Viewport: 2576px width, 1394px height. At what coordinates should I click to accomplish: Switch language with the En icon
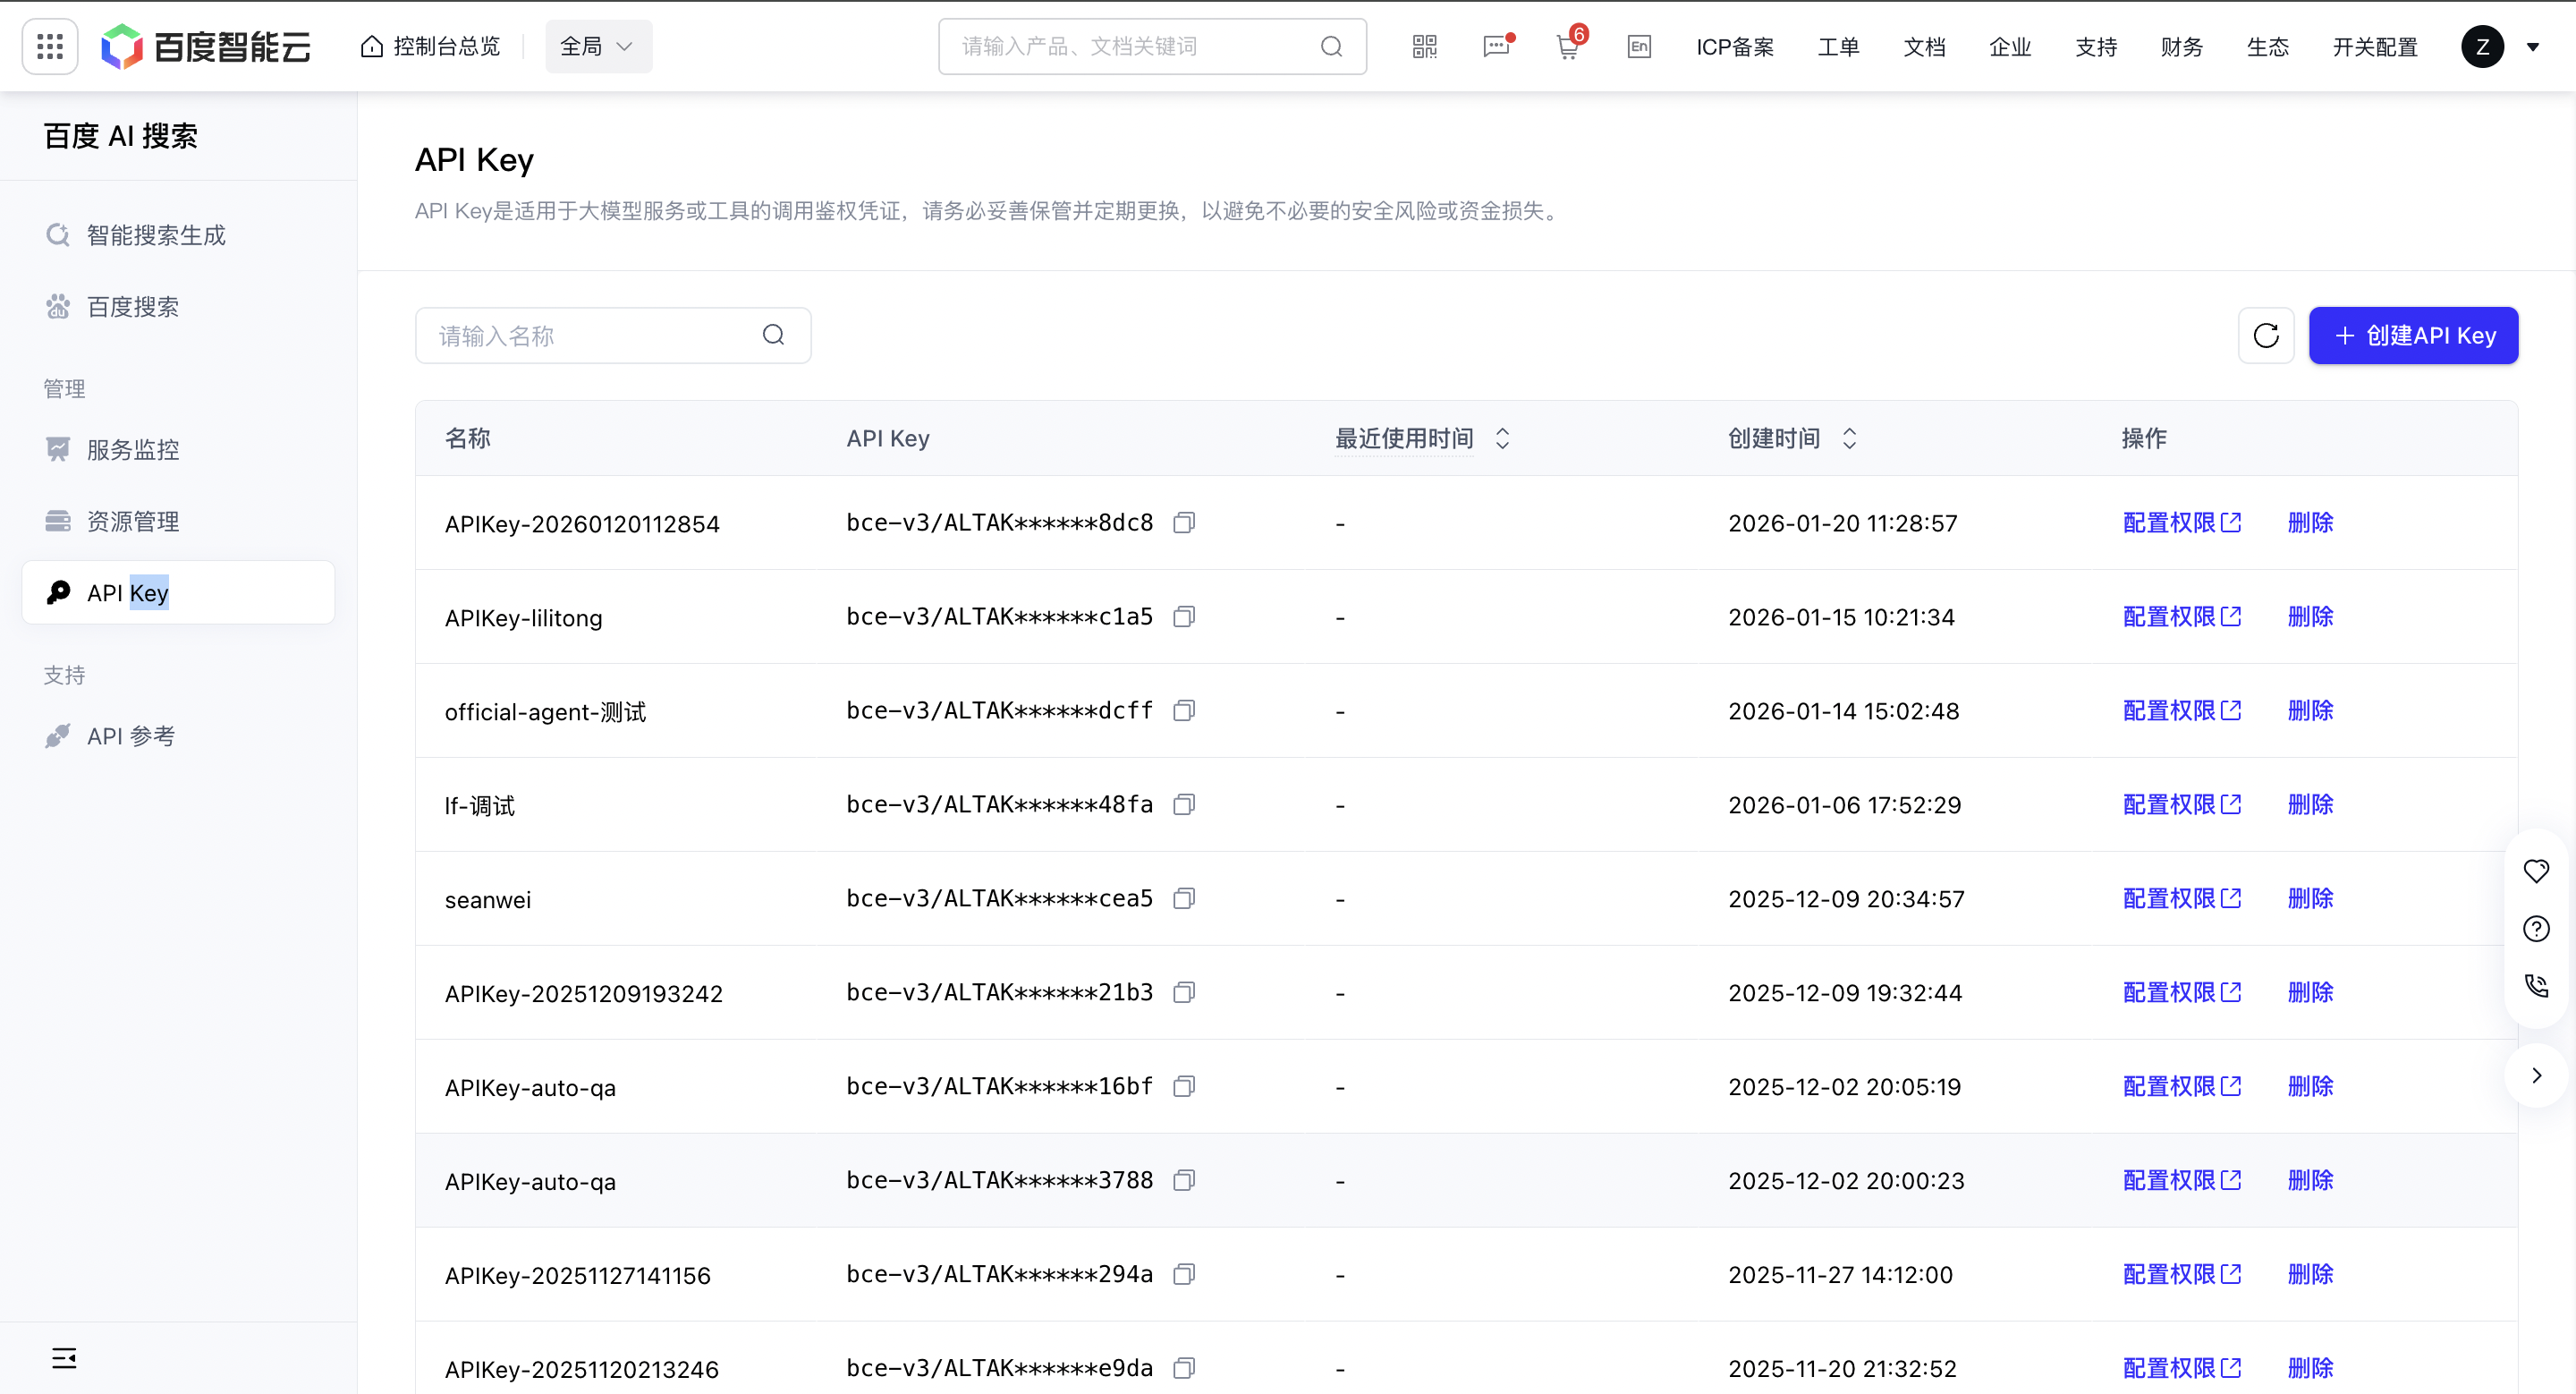tap(1639, 46)
